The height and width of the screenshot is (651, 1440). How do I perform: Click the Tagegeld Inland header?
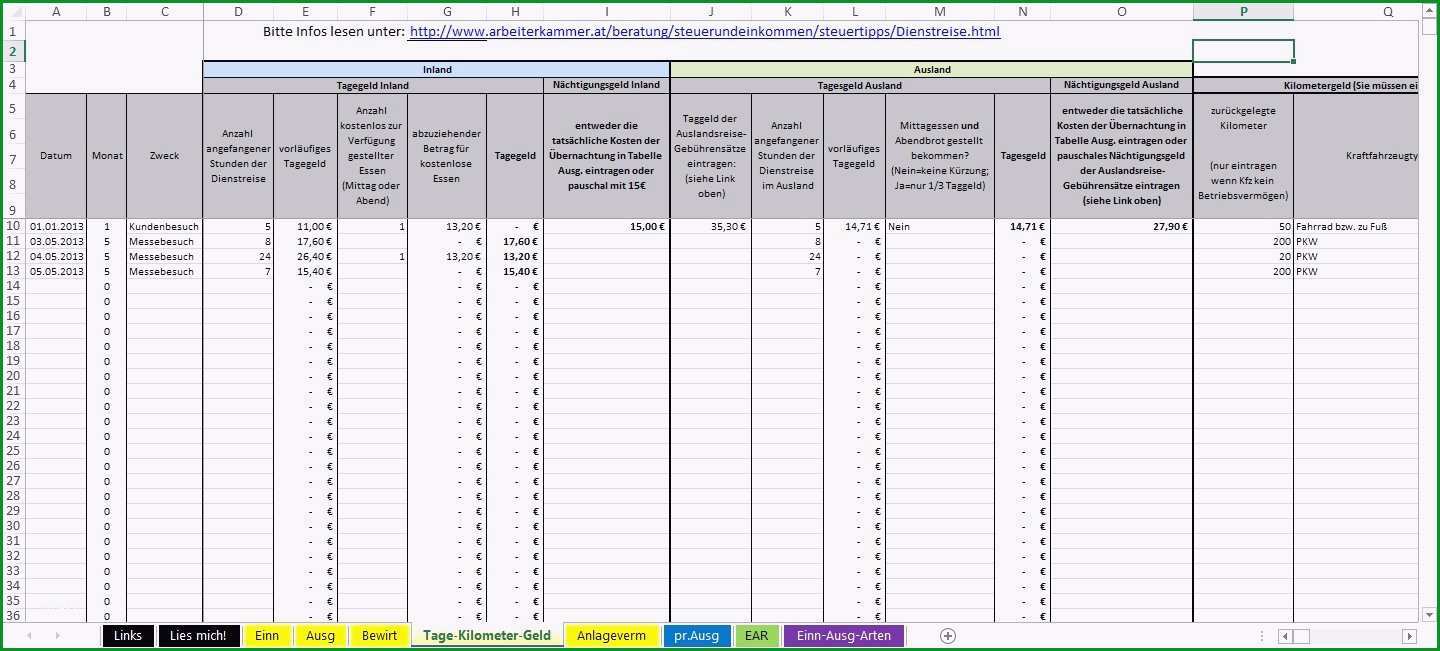373,86
